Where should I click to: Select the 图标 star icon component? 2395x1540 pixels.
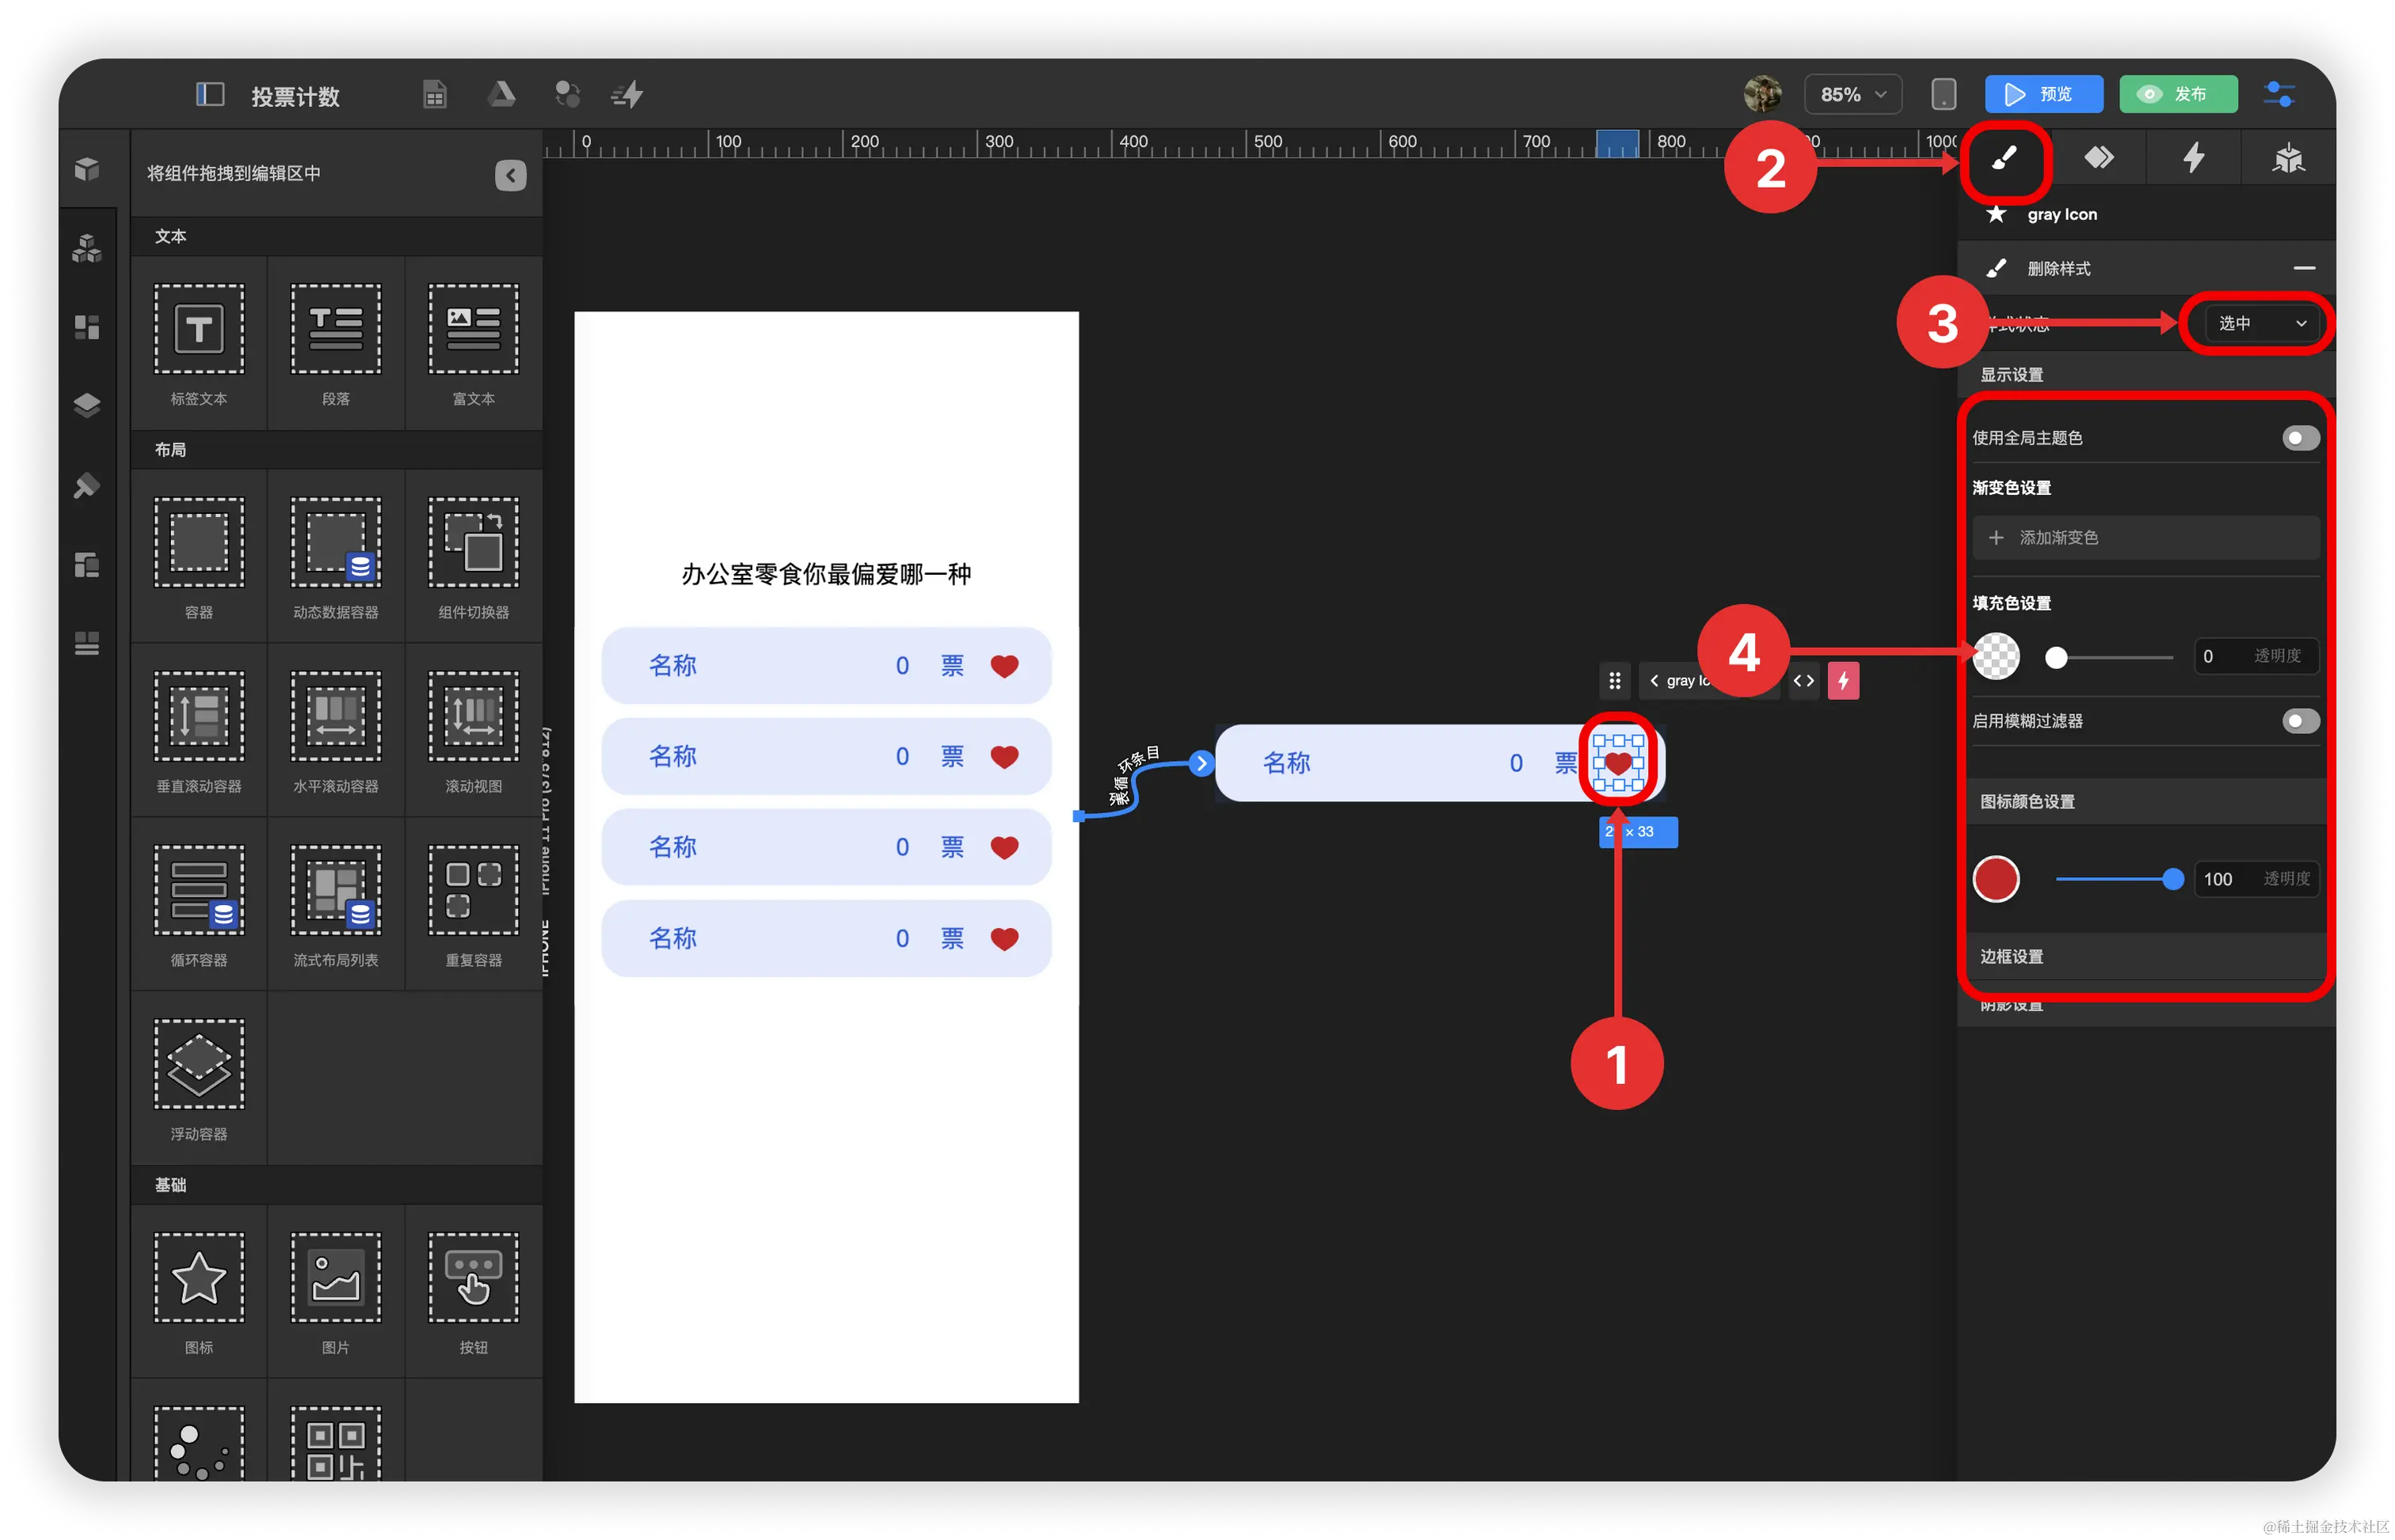[x=199, y=1278]
